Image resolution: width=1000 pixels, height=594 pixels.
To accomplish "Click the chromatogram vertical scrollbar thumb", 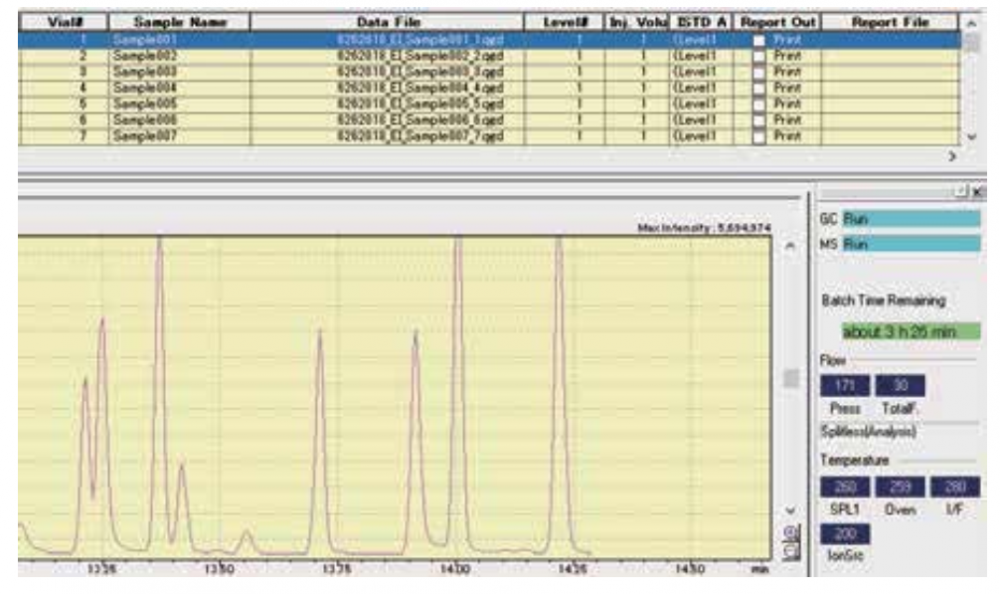I will point(791,379).
